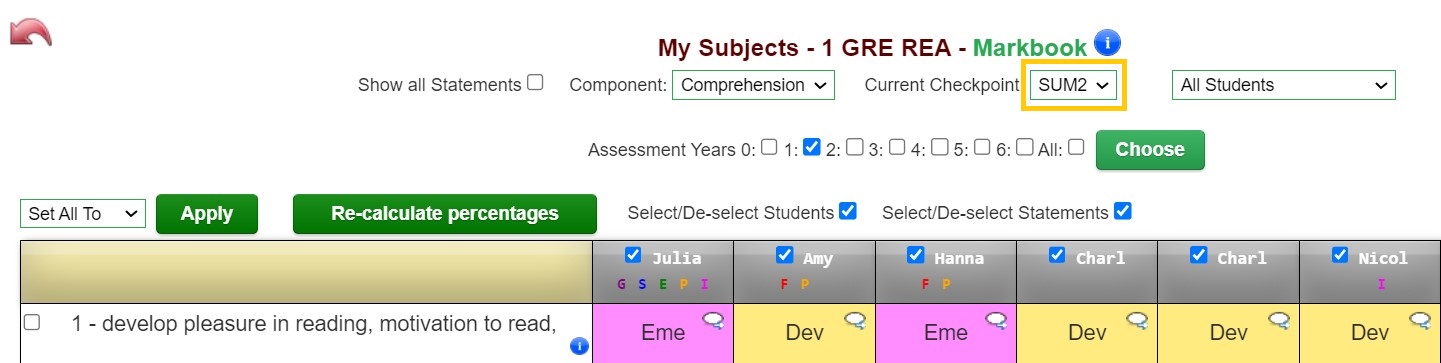Click the red back arrow icon
1441x363 pixels.
(30, 31)
